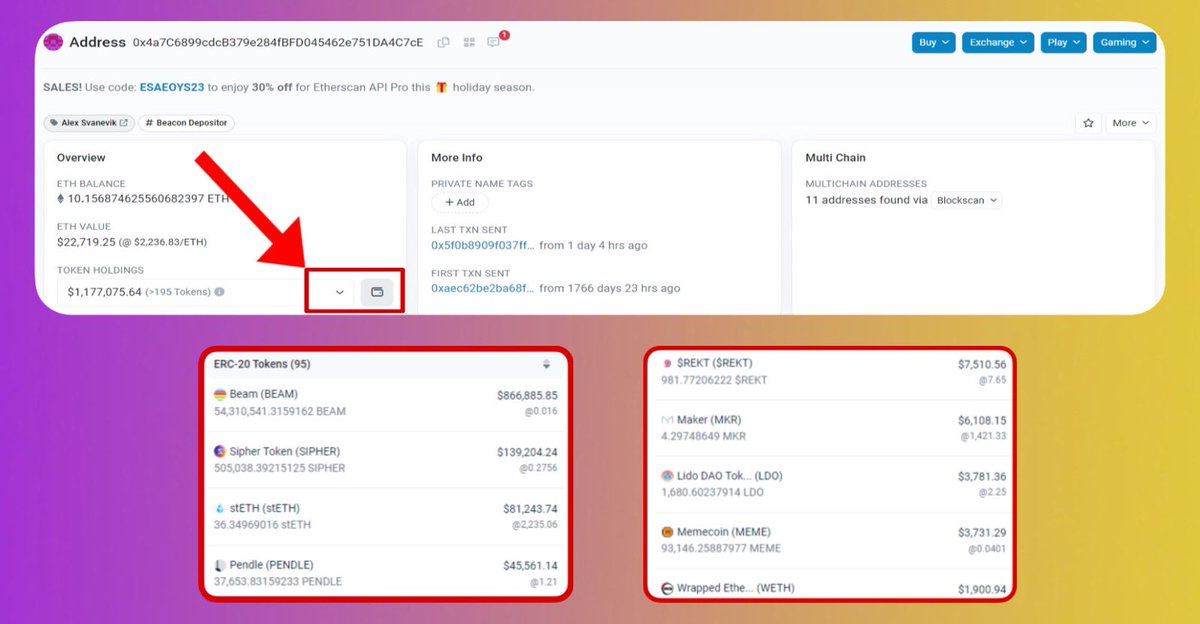Viewport: 1200px width, 624px height.
Task: Click the Memecoin token logo
Action: click(667, 532)
